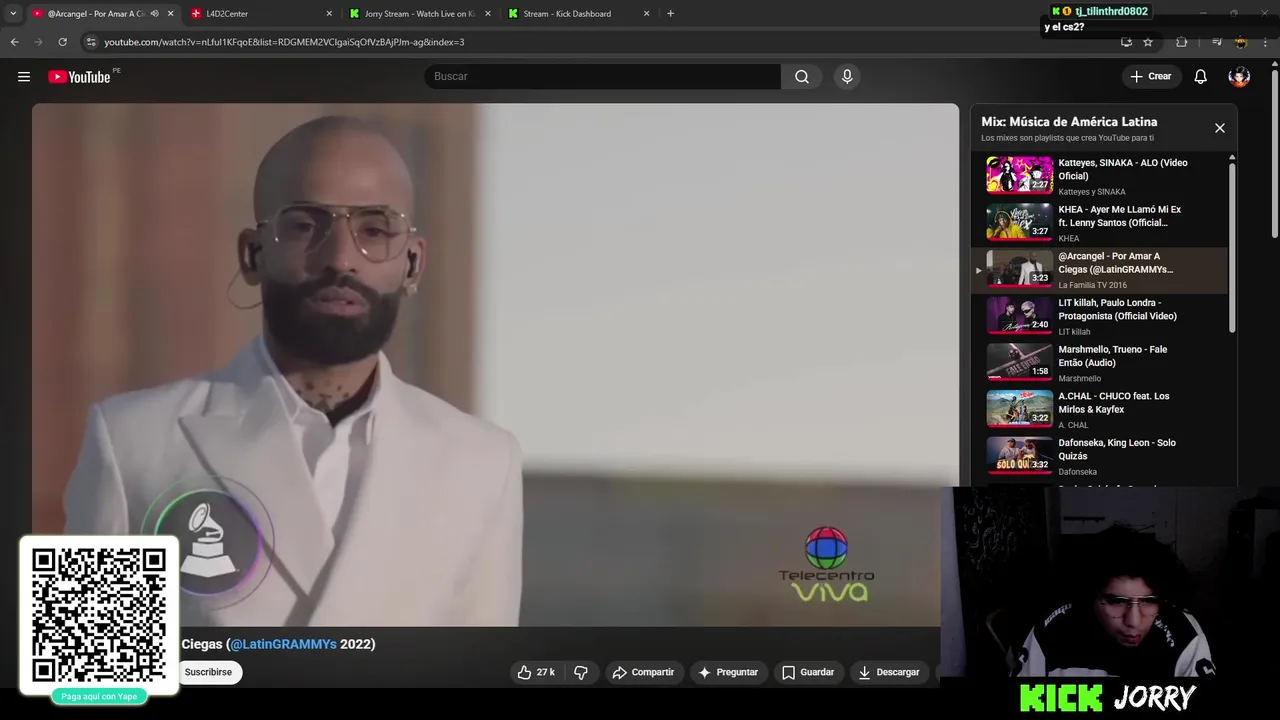Click the video player to pause
The width and height of the screenshot is (1280, 720).
(x=495, y=365)
